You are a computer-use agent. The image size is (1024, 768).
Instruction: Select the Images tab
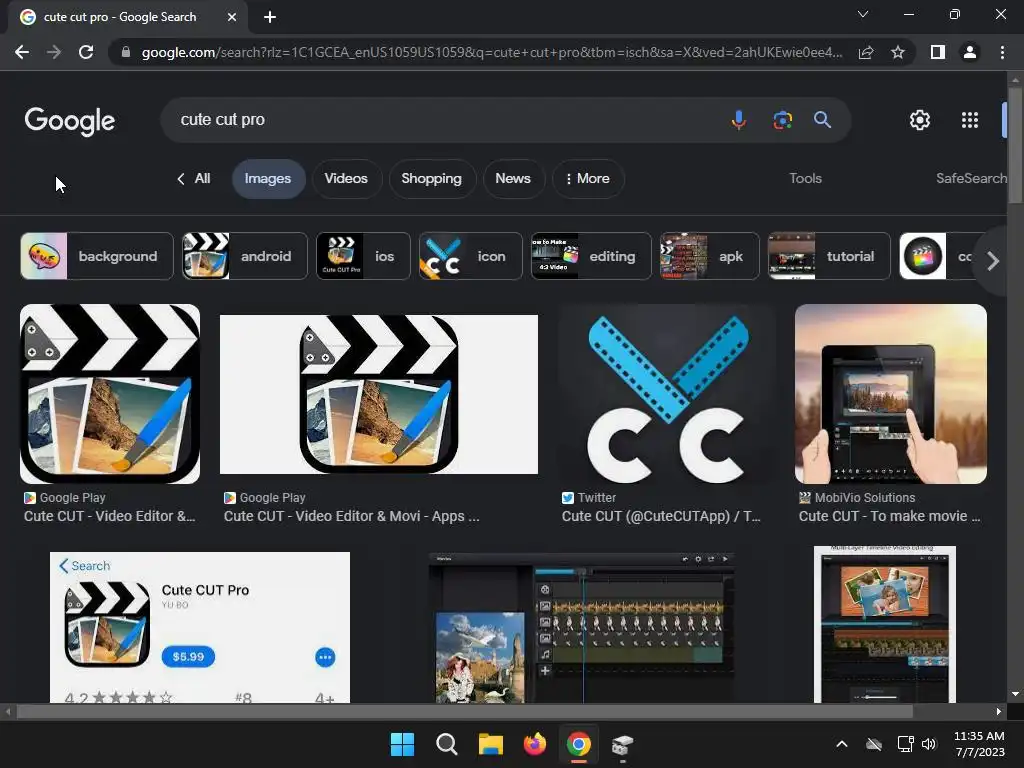coord(268,179)
